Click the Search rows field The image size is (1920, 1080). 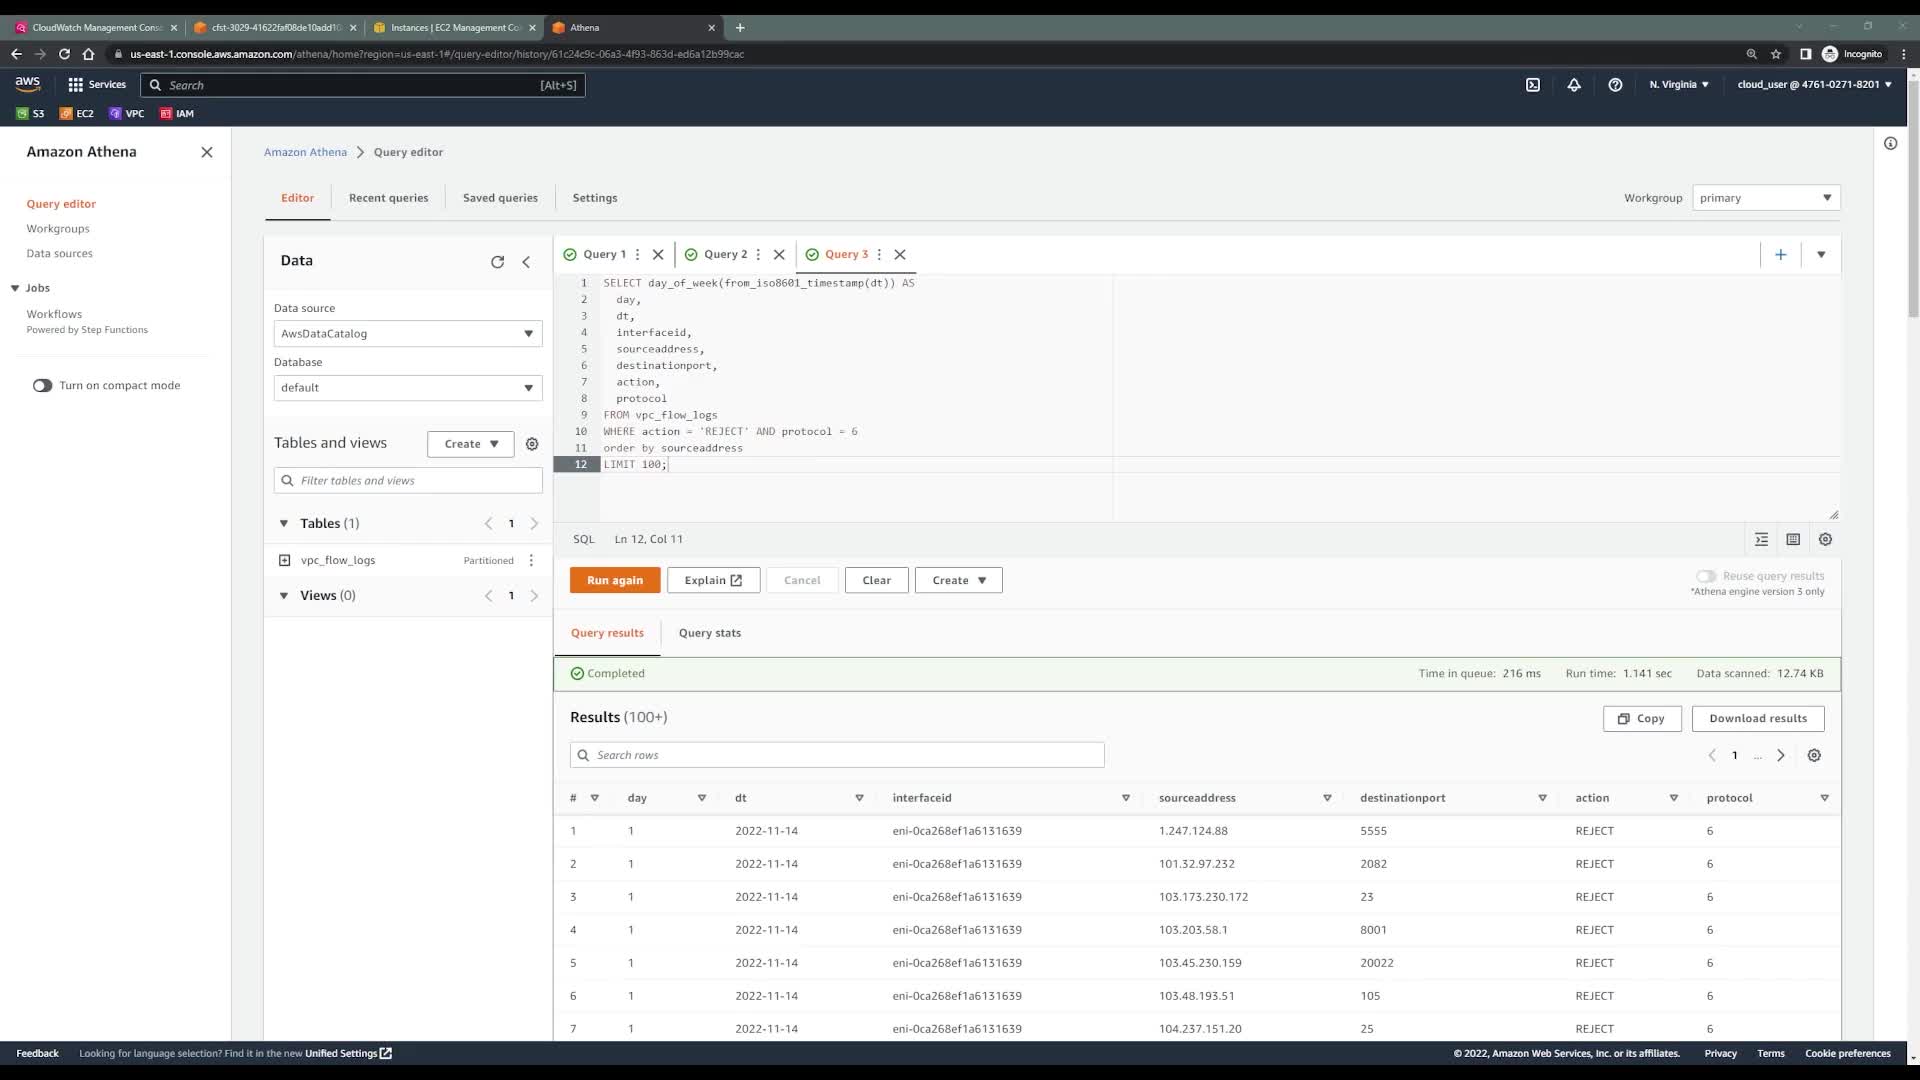tap(837, 755)
